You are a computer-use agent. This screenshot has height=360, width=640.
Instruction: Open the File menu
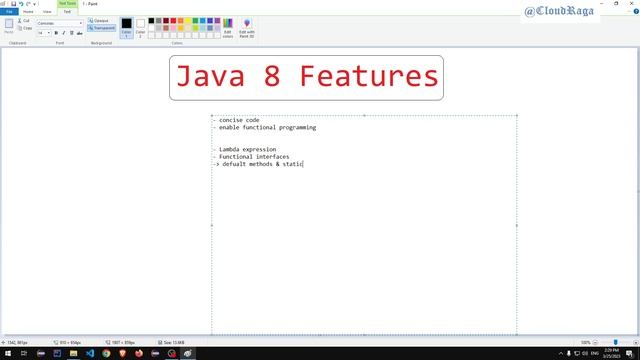9,12
